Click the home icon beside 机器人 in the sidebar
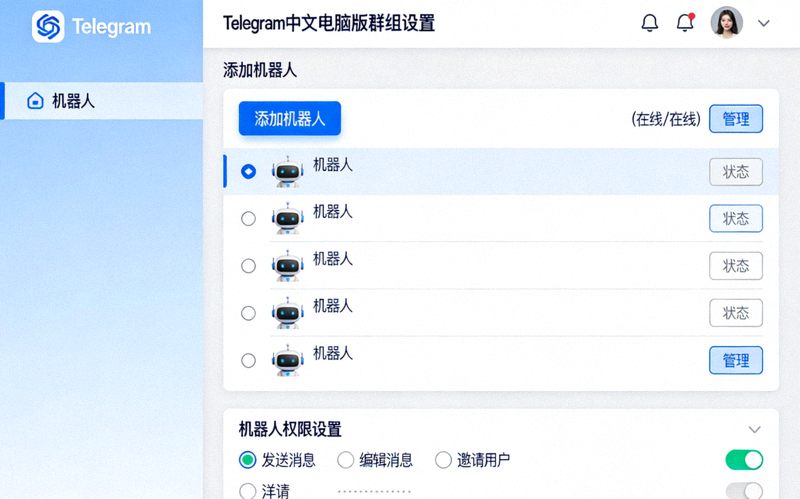The image size is (800, 499). (35, 101)
